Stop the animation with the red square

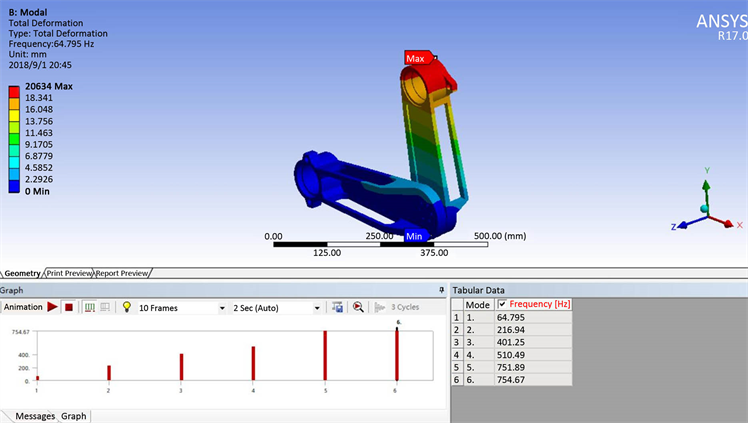coord(69,308)
